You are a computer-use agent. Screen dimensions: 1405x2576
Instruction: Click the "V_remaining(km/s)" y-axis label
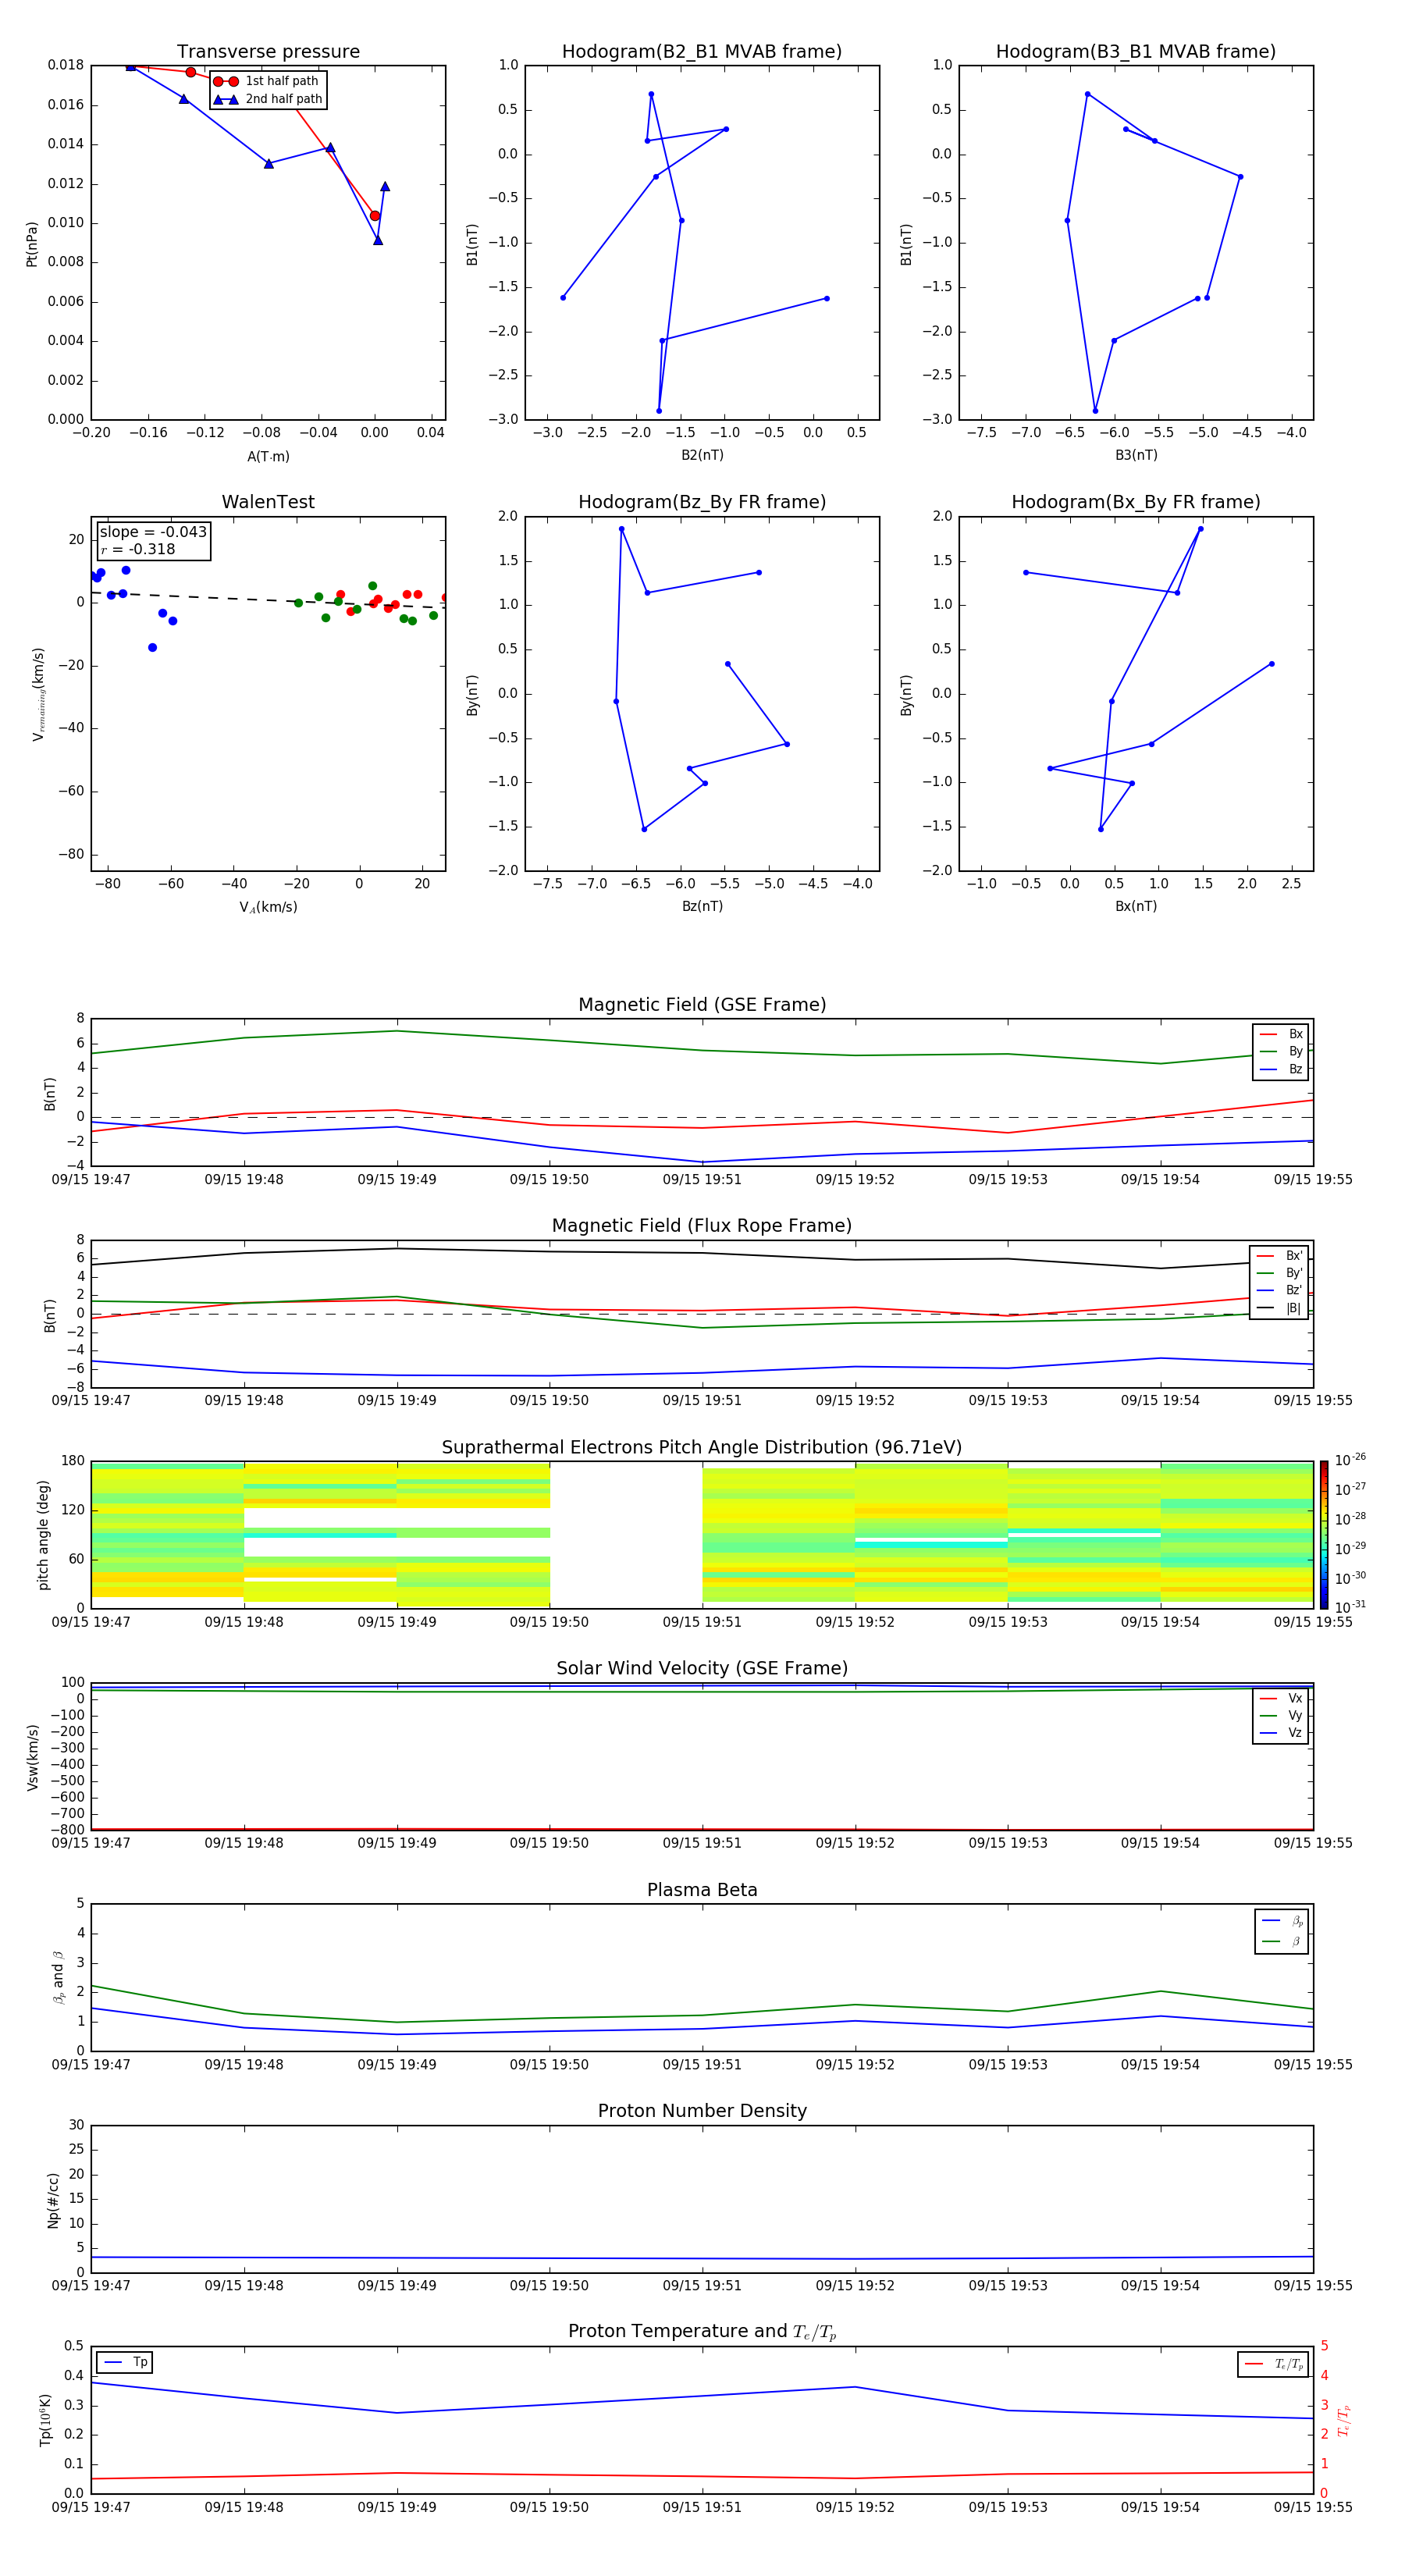click(x=38, y=694)
